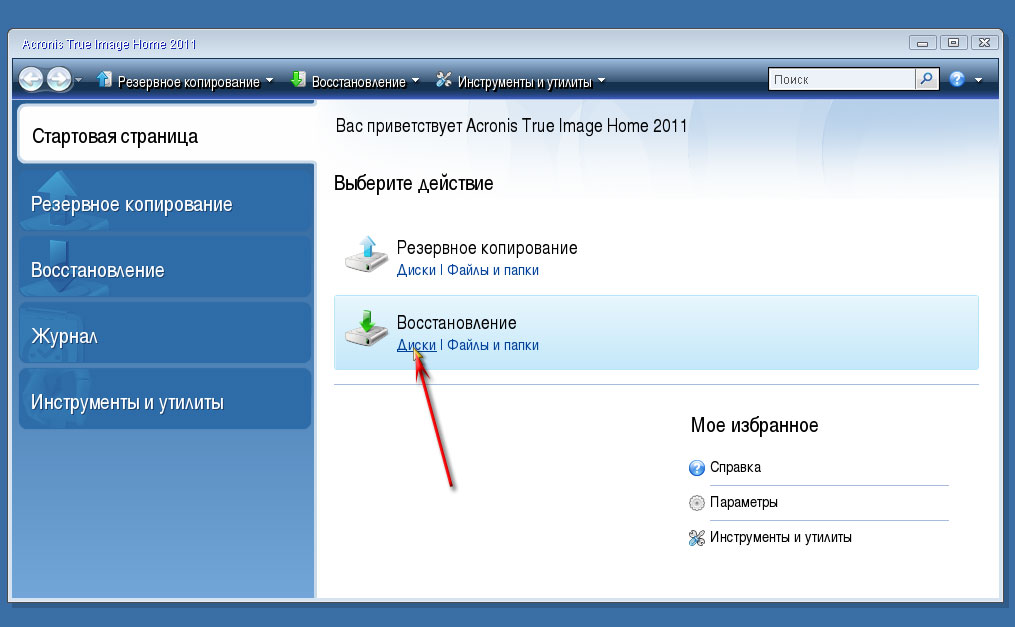Open the help menu dropdown arrow
Screen dimensions: 1015x627
coord(978,80)
